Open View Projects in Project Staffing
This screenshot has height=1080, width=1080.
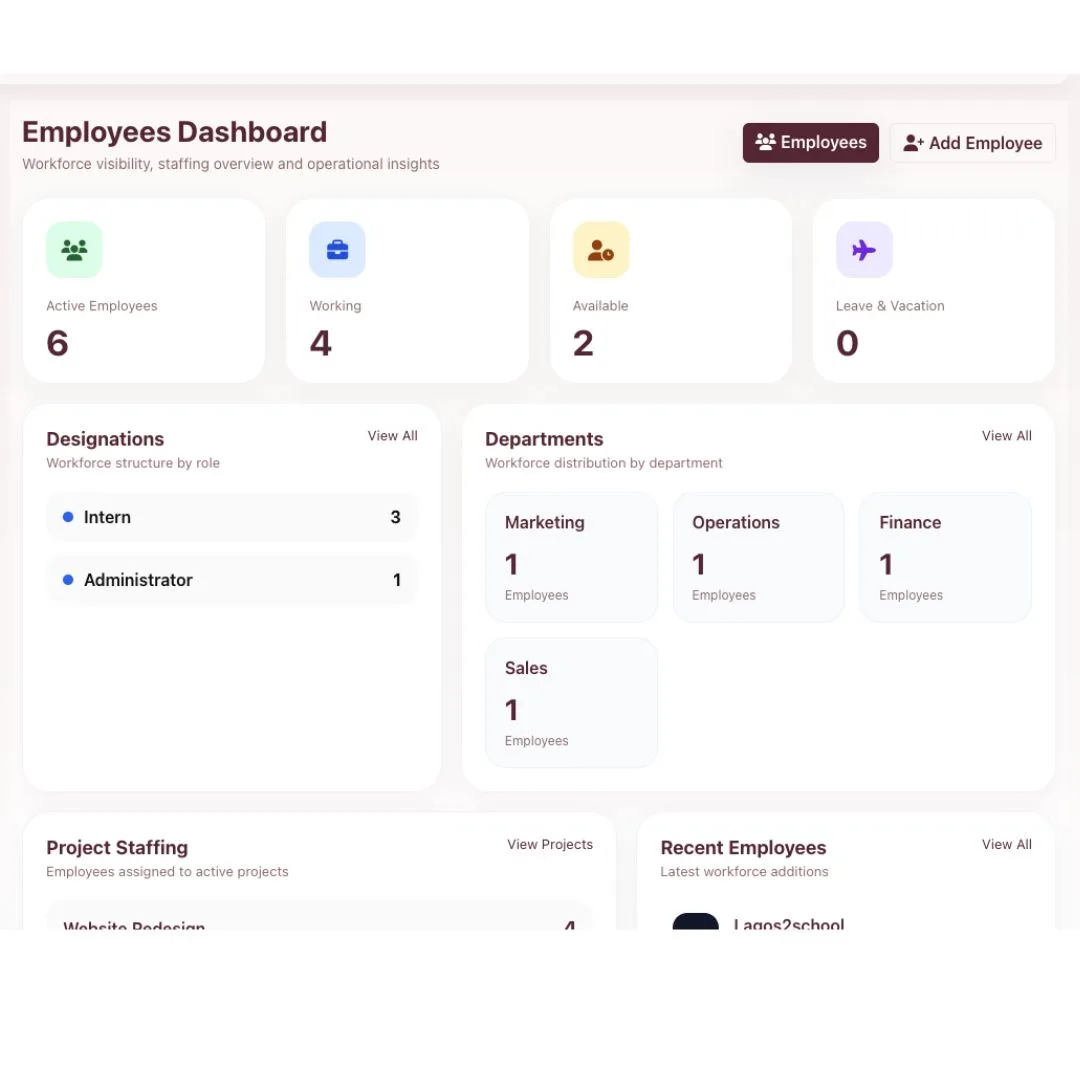point(550,844)
